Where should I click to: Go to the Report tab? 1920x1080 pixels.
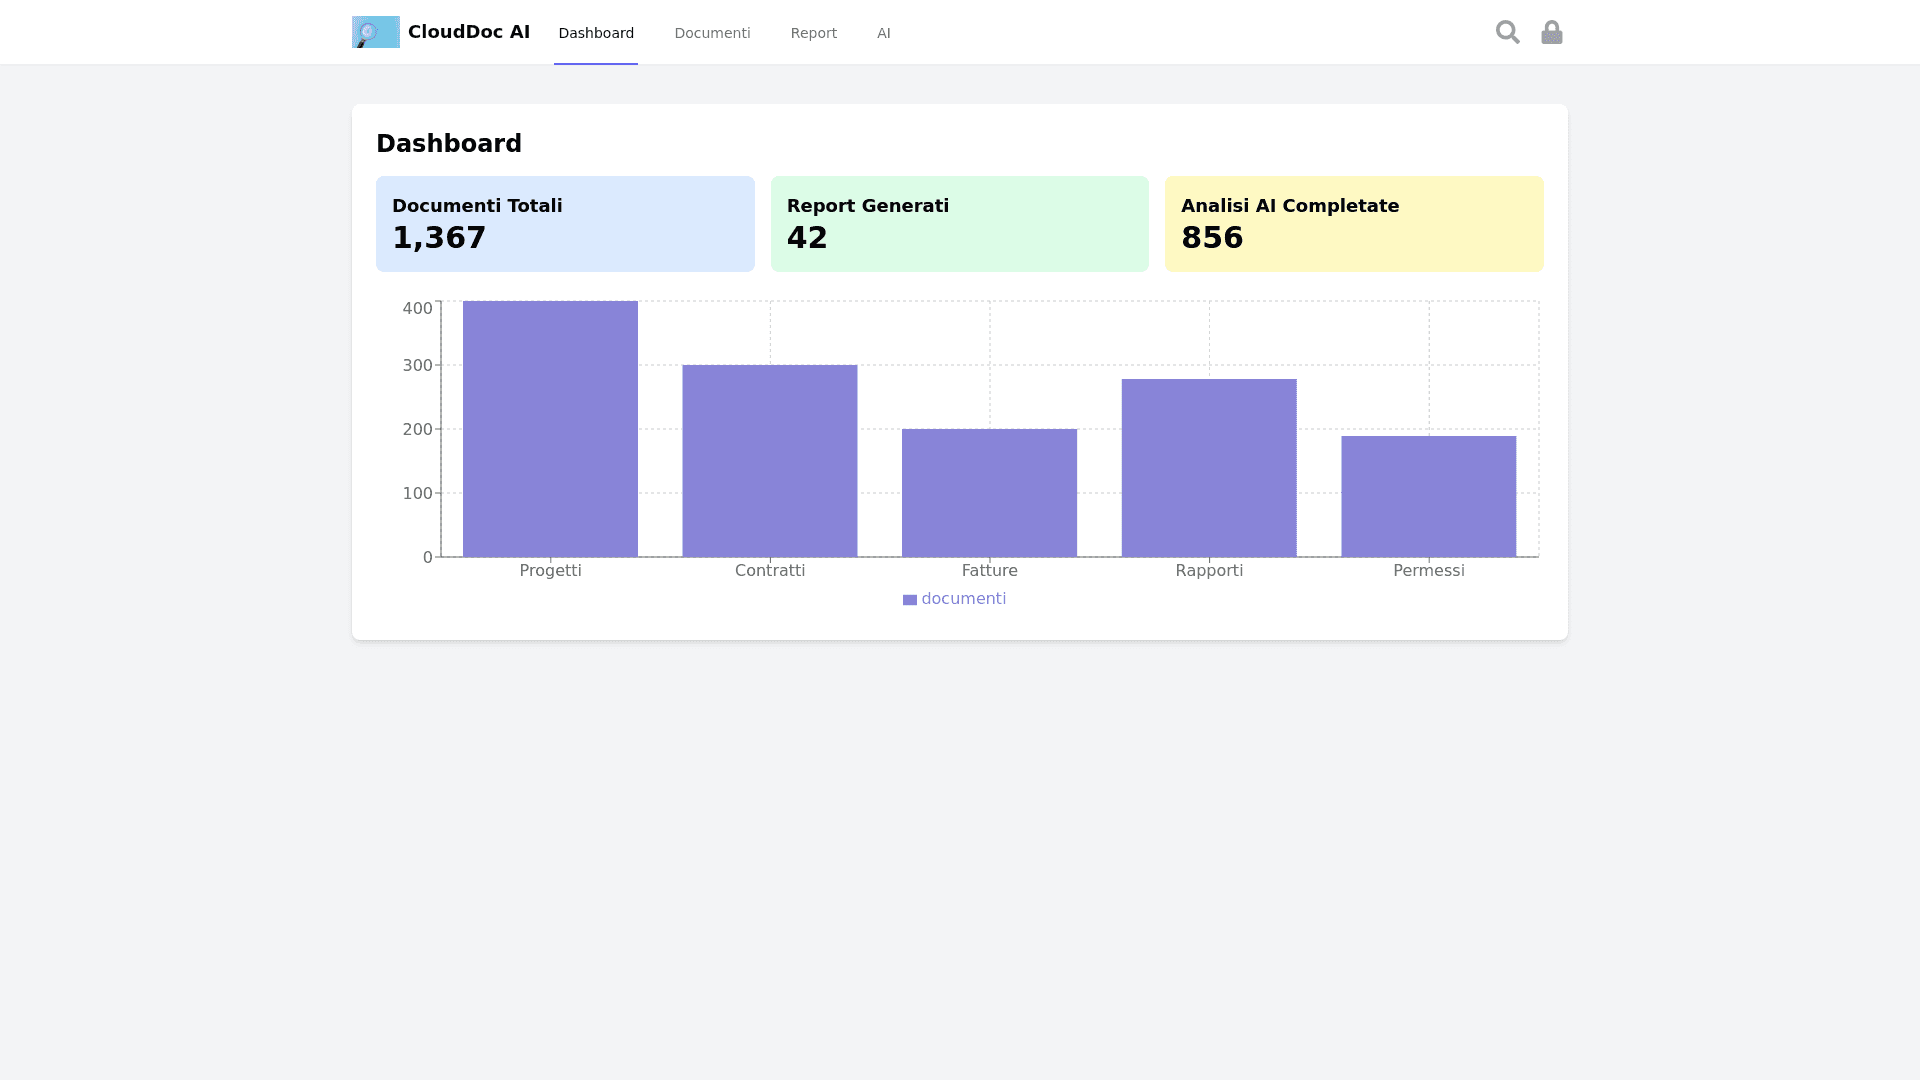813,33
